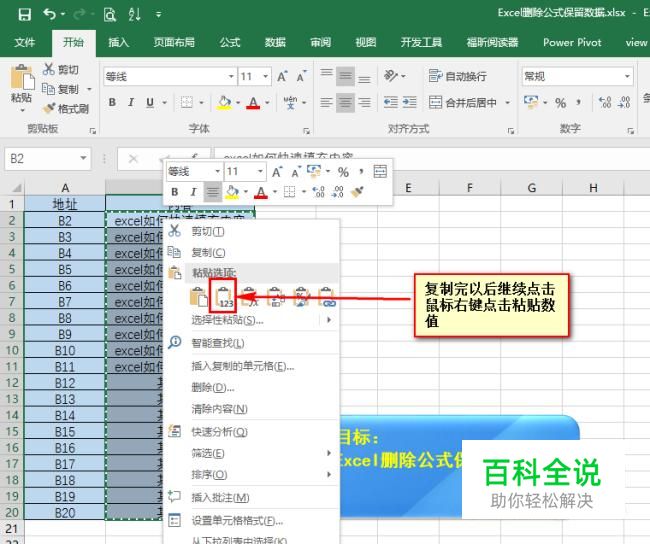
Task: Apply red font color from the ribbon
Action: point(253,102)
